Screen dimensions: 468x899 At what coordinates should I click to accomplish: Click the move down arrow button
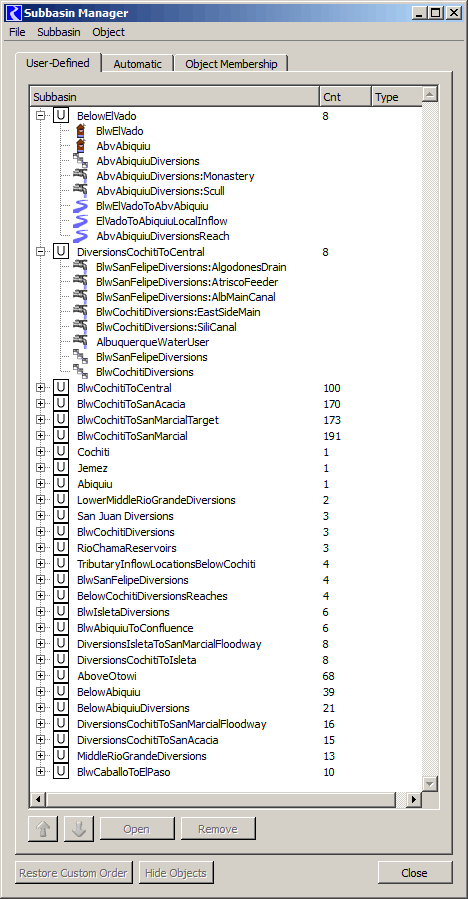coord(79,828)
